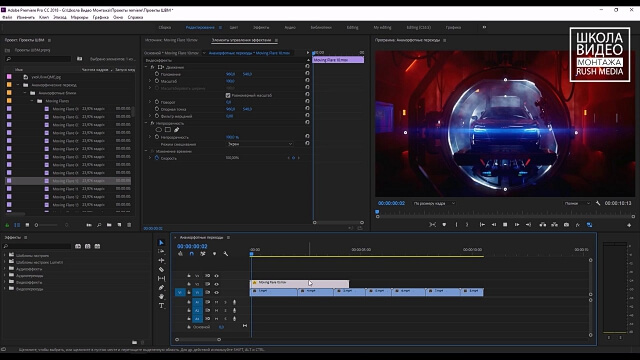This screenshot has height=360, width=640.
Task: Select the Pen tool in timeline toolbox
Action: pyautogui.click(x=161, y=287)
